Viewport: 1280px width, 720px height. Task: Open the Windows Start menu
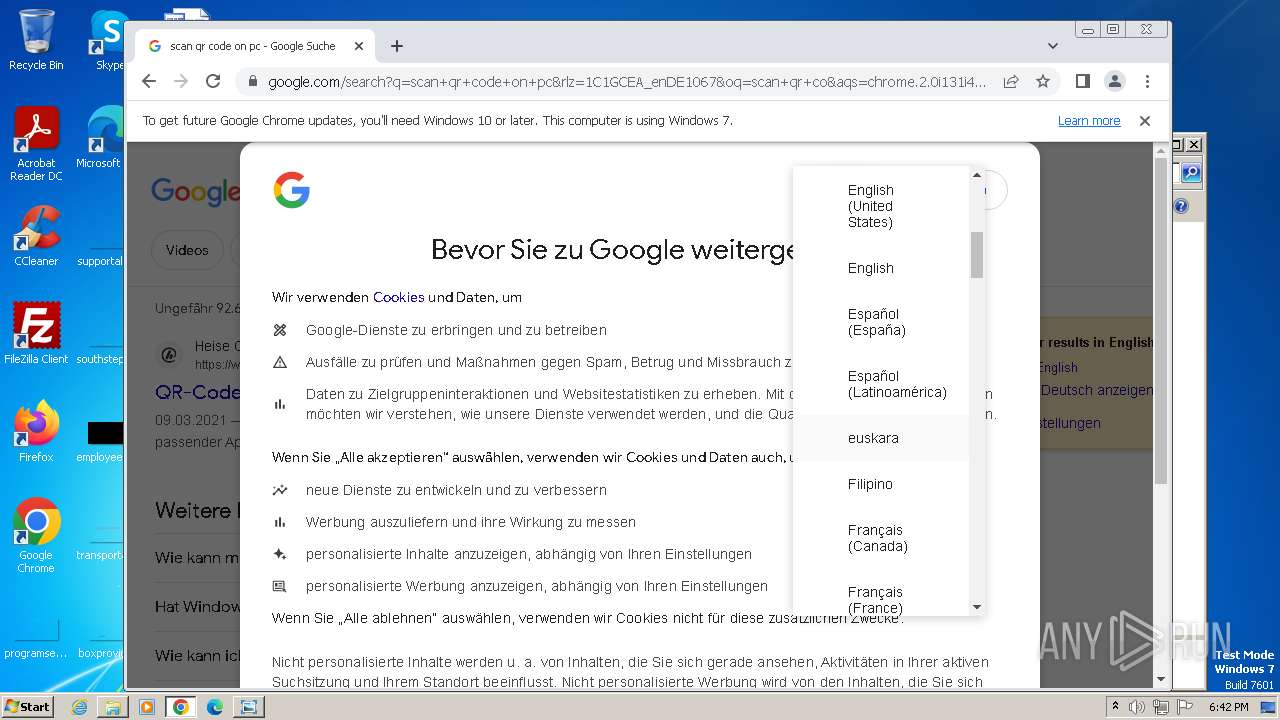point(27,706)
